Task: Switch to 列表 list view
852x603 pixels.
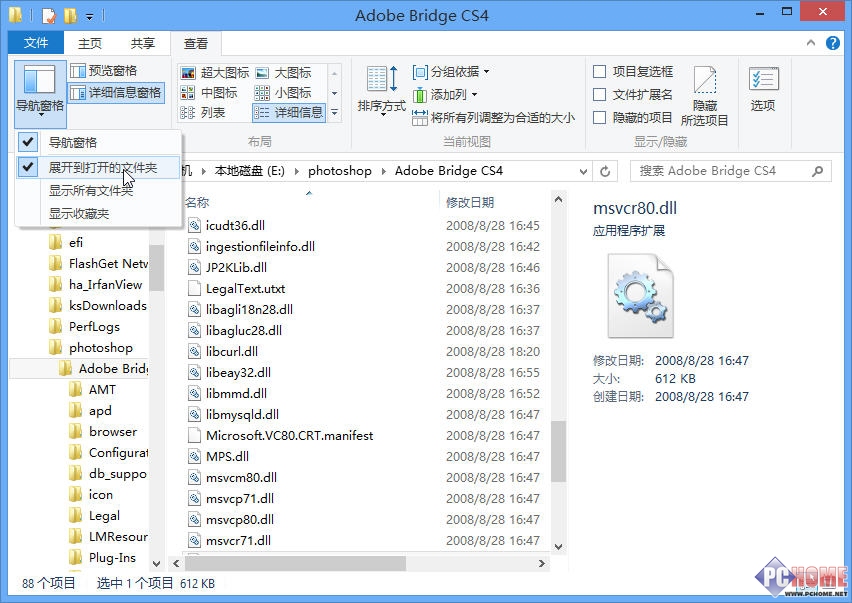Action: (203, 112)
